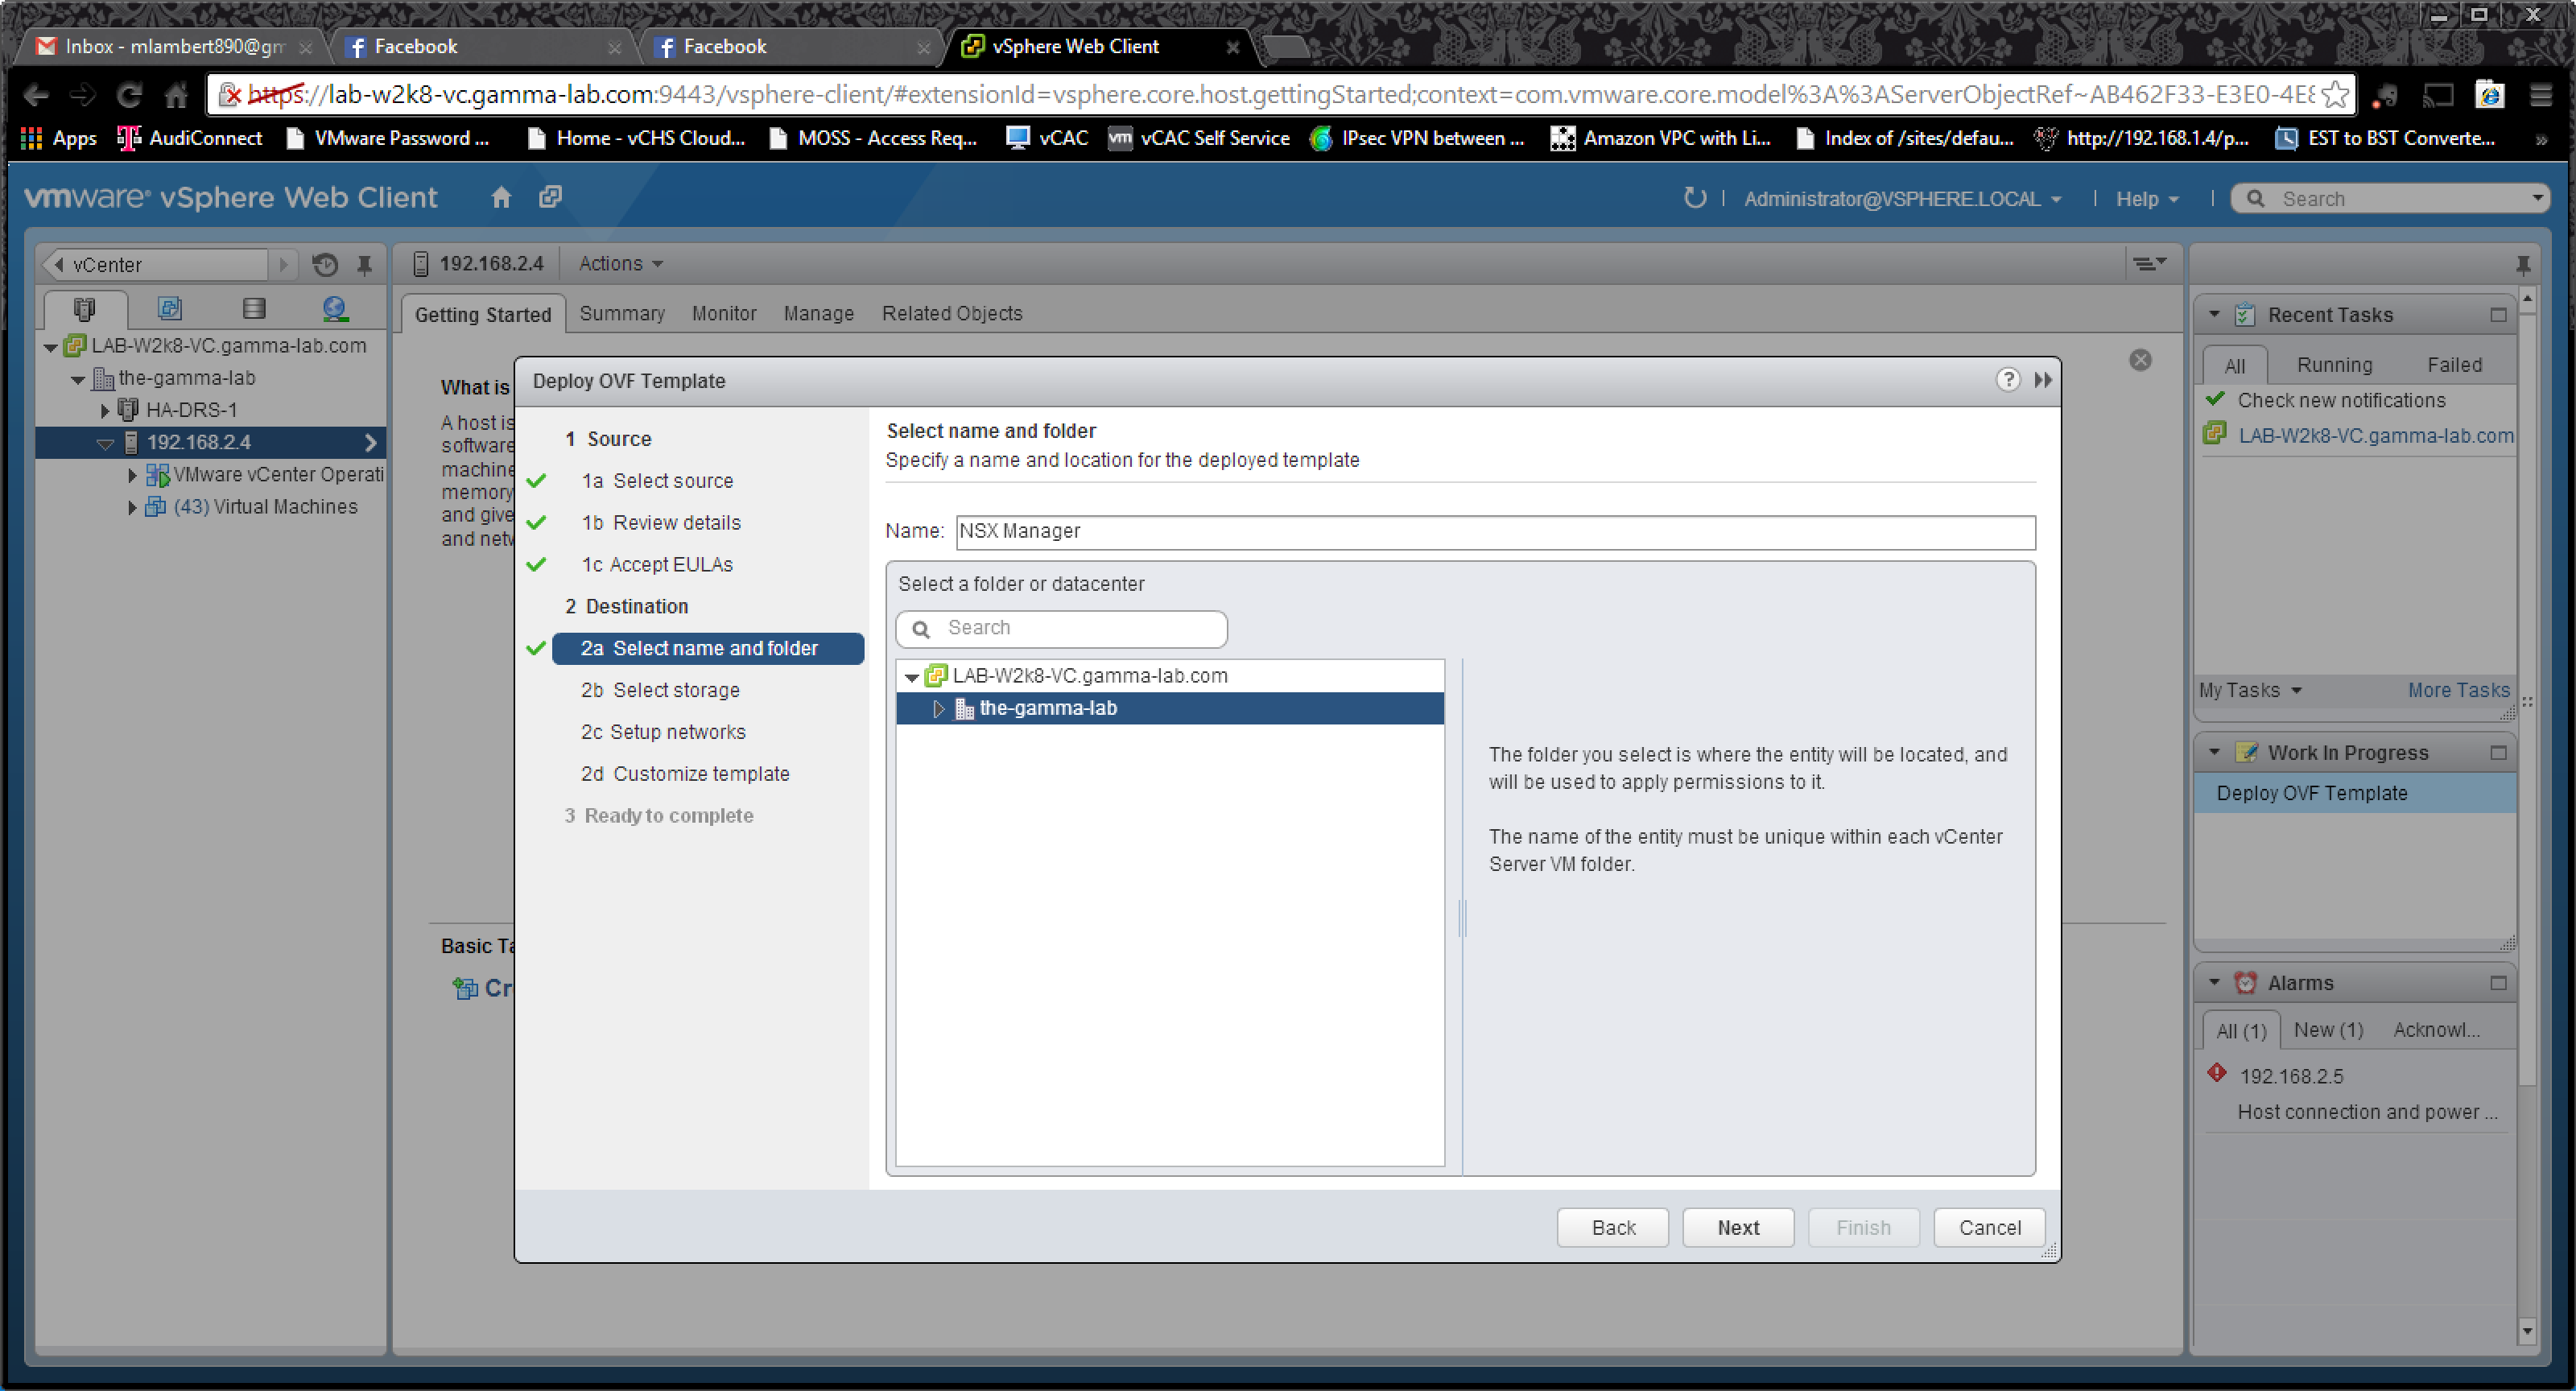Switch to VMs and Templates icon
The image size is (2576, 1391).
(x=170, y=309)
